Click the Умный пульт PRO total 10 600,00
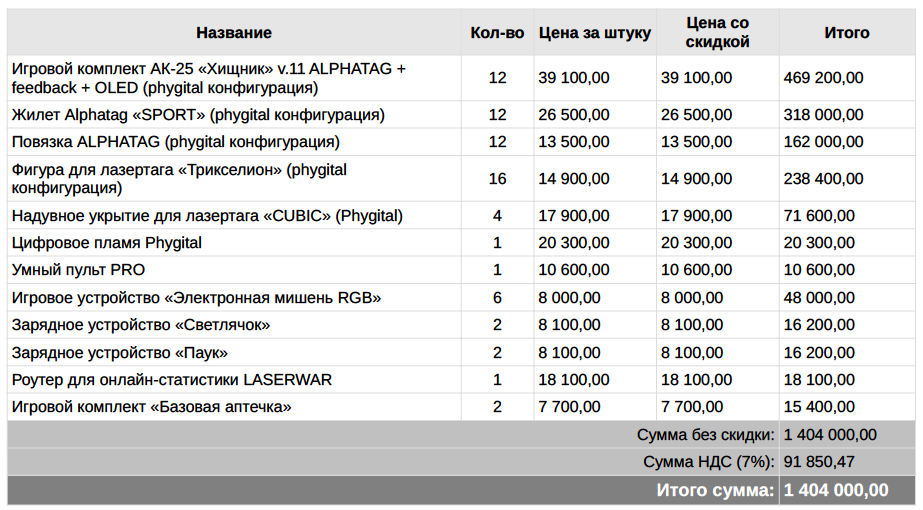 point(819,270)
